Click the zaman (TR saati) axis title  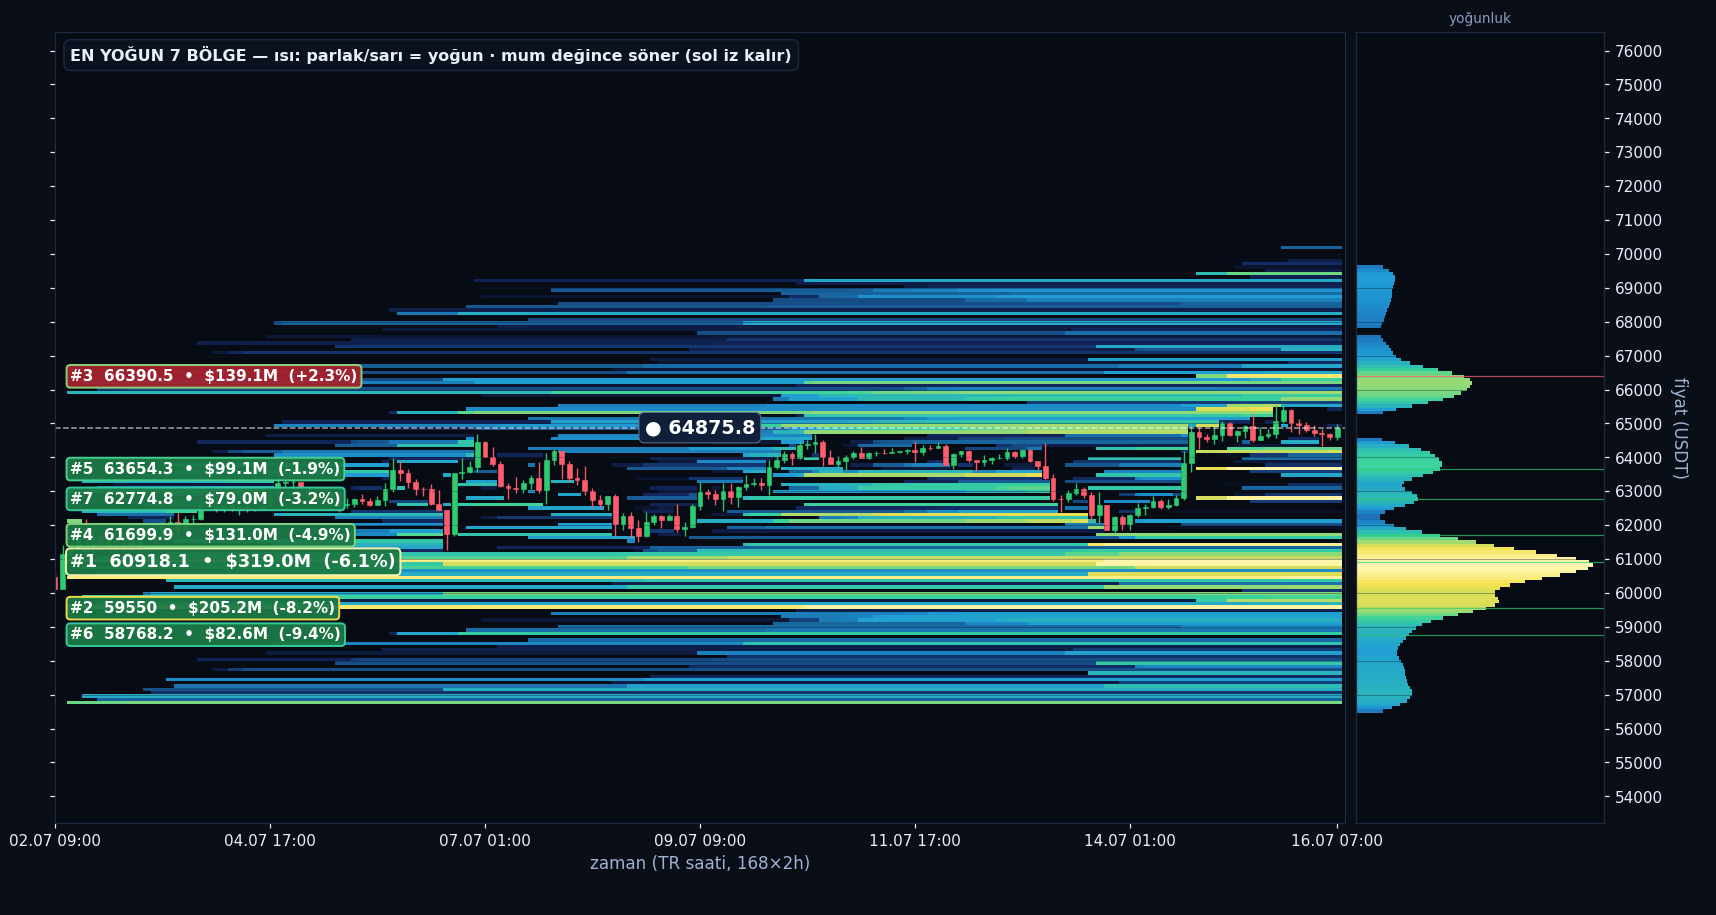pyautogui.click(x=700, y=863)
